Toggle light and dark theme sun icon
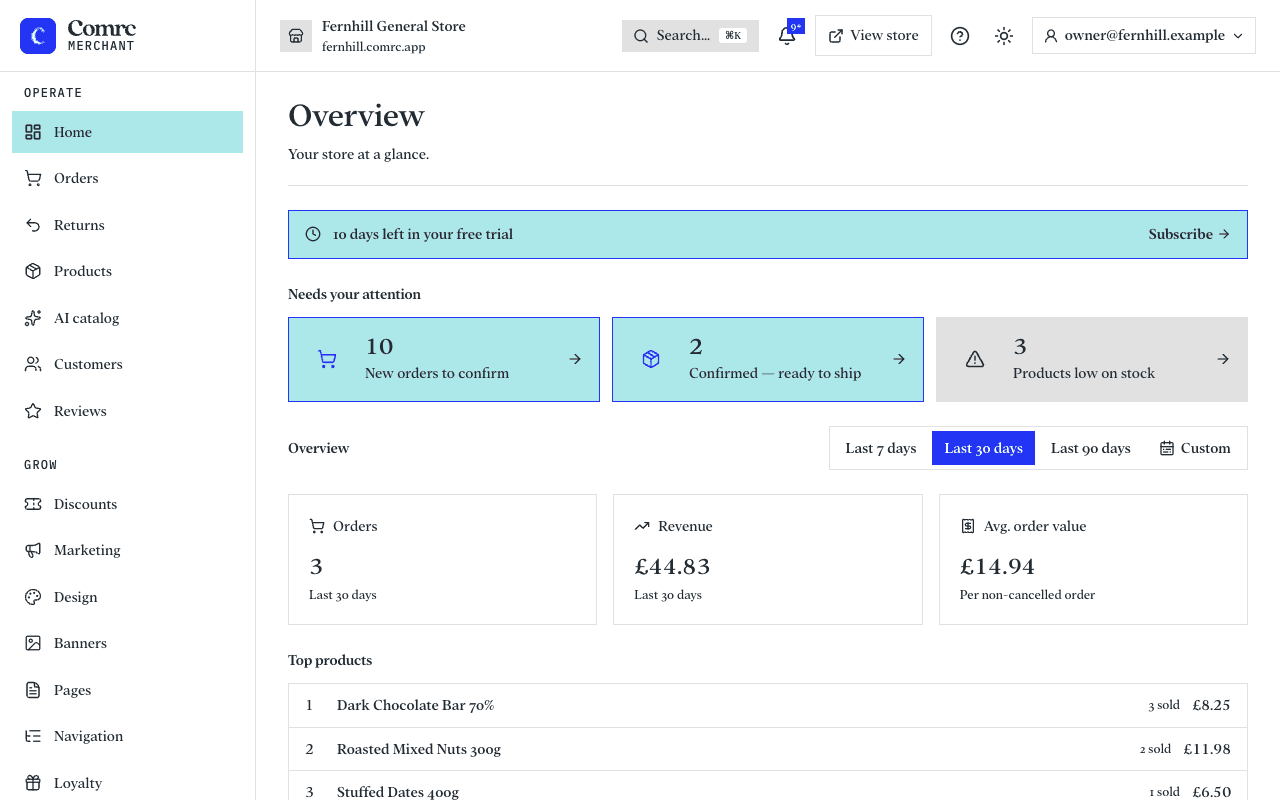 click(1004, 36)
